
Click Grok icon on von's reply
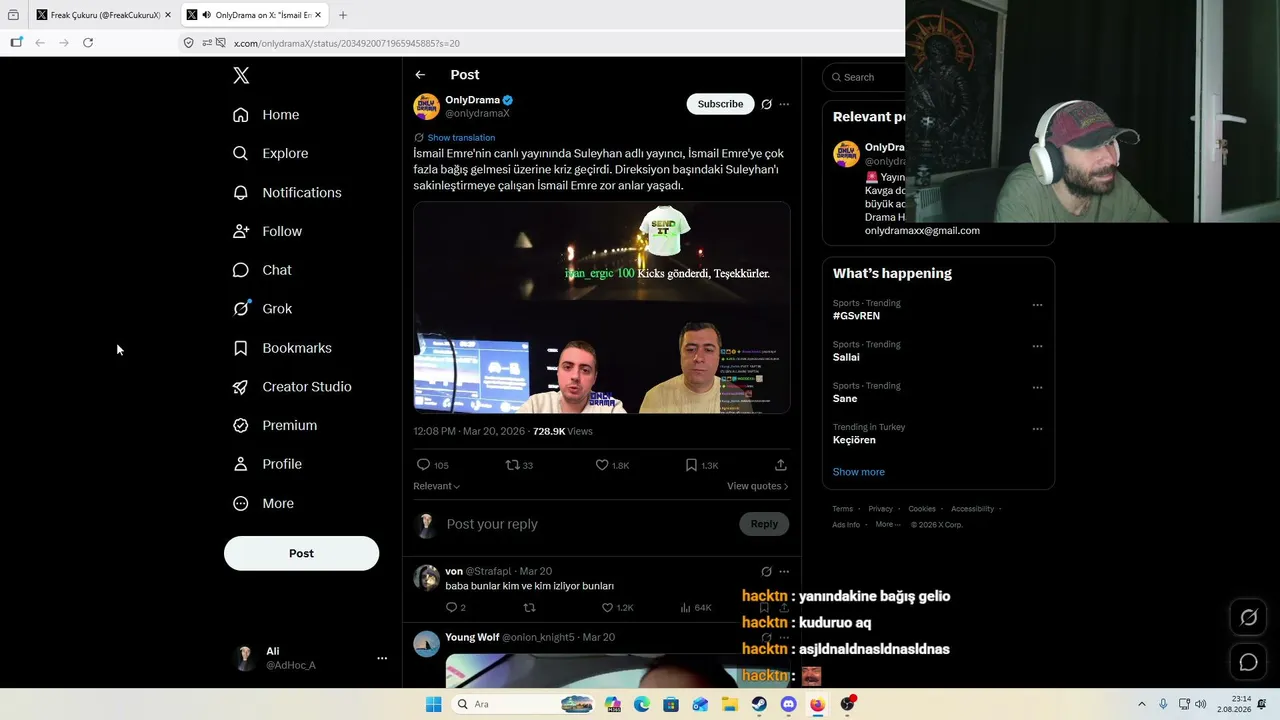click(x=767, y=572)
